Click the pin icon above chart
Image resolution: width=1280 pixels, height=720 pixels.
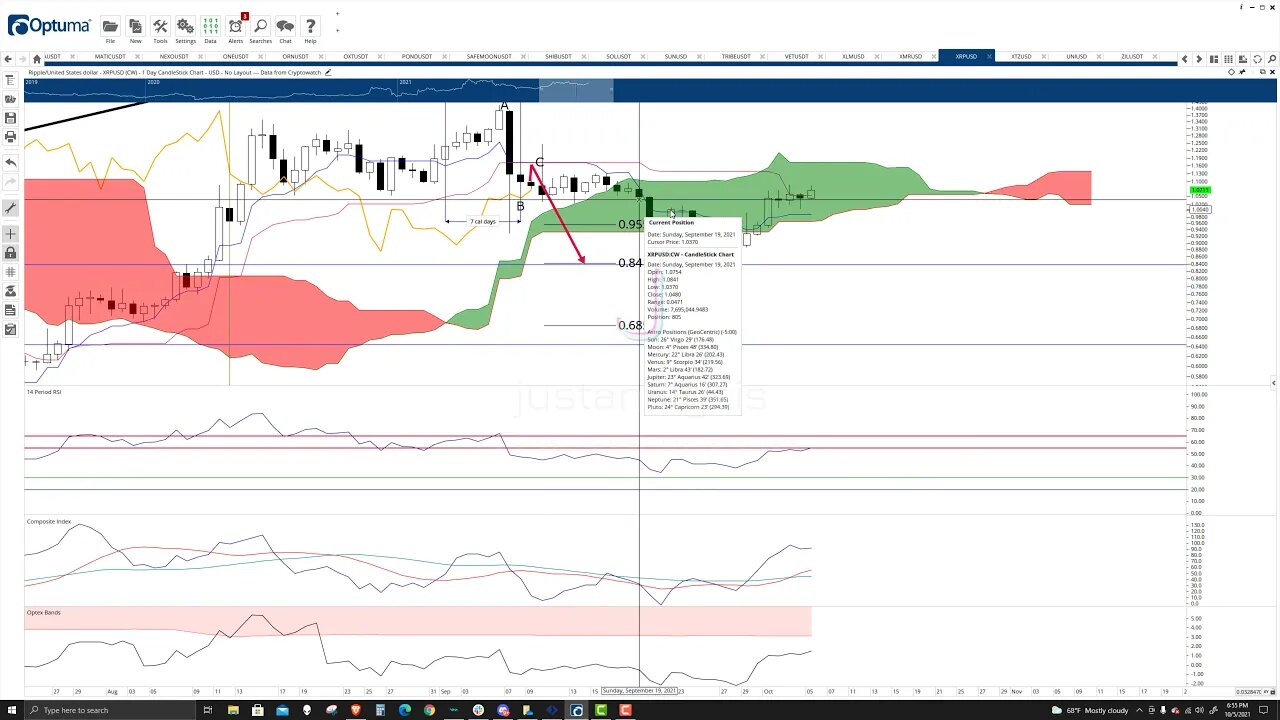pos(1243,72)
